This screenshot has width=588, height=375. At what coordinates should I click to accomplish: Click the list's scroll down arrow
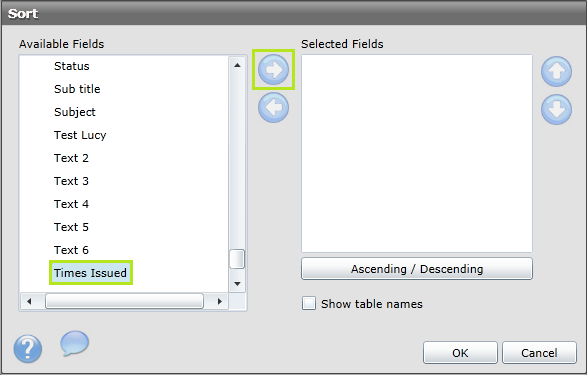click(x=237, y=284)
